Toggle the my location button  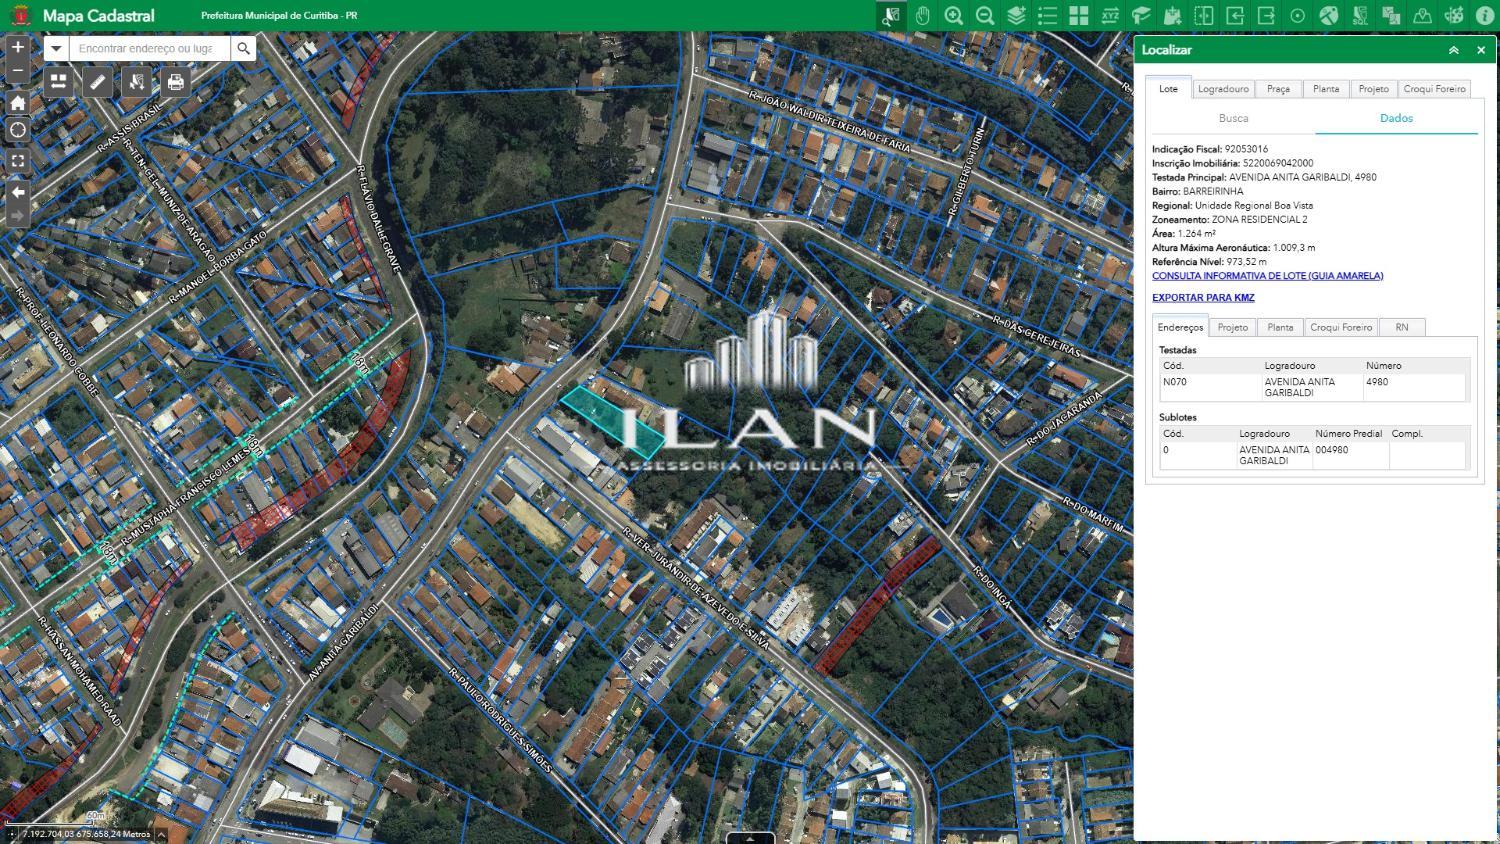click(17, 130)
